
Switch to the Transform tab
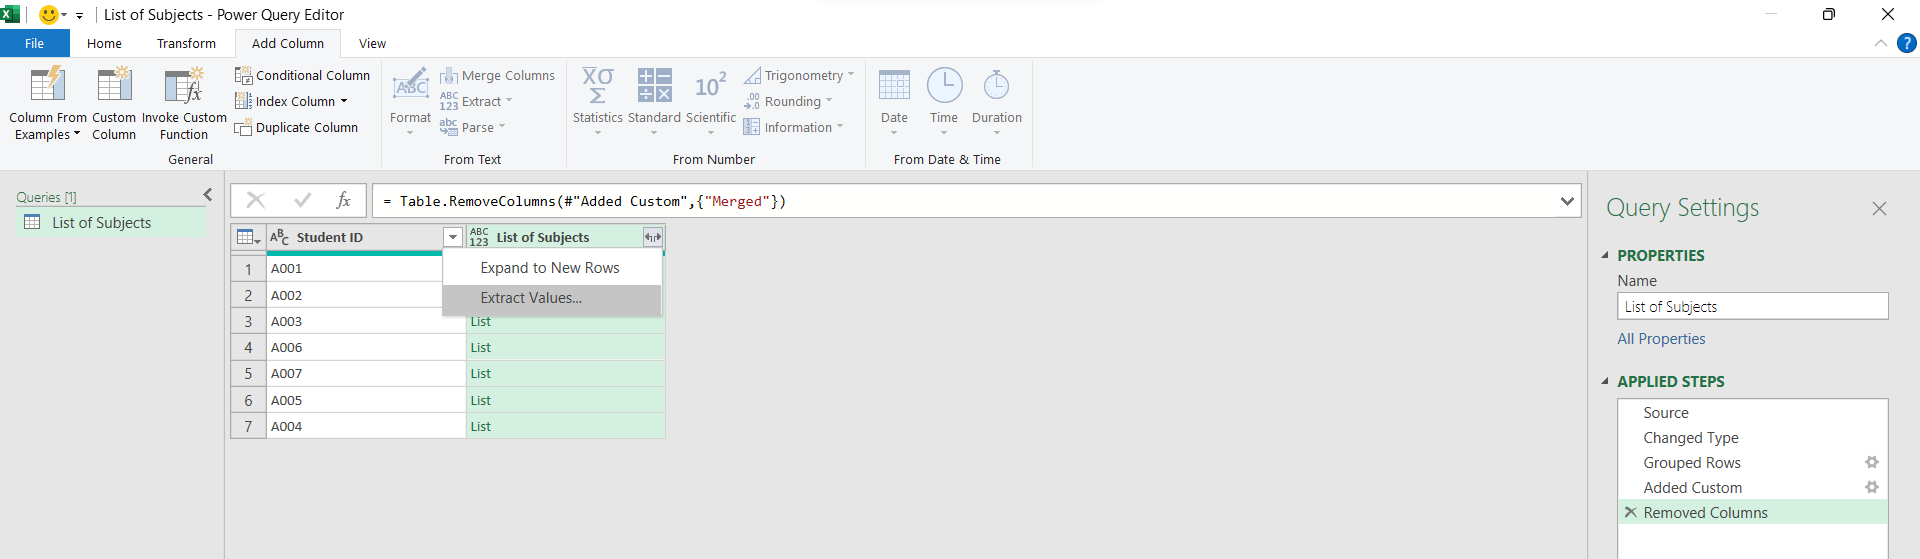click(x=186, y=43)
